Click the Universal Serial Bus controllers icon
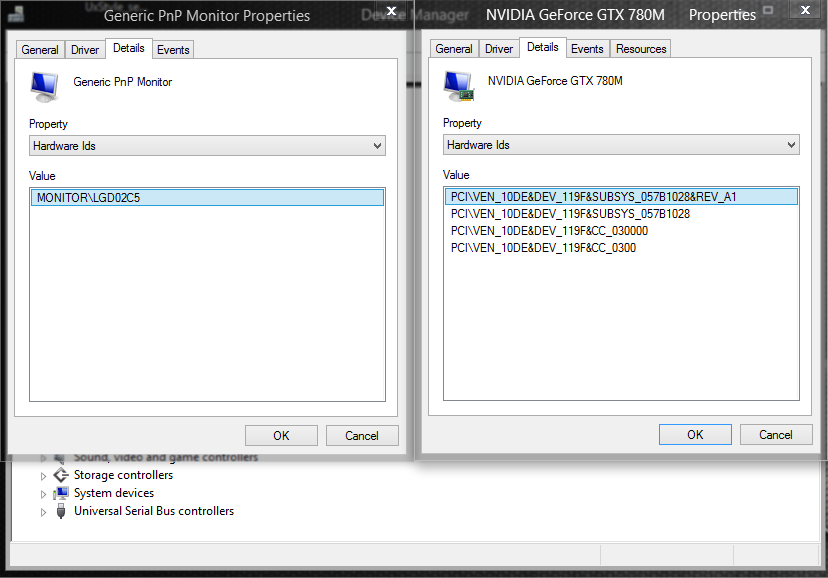Screen dimensions: 828x578 61,511
